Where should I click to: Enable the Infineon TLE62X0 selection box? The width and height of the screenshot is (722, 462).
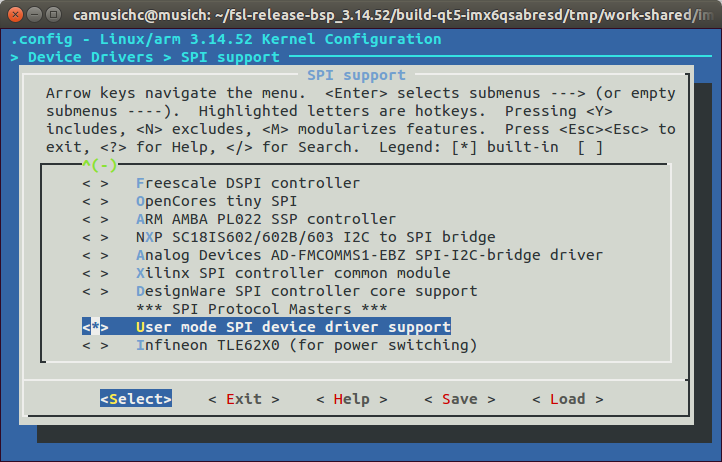(x=96, y=345)
